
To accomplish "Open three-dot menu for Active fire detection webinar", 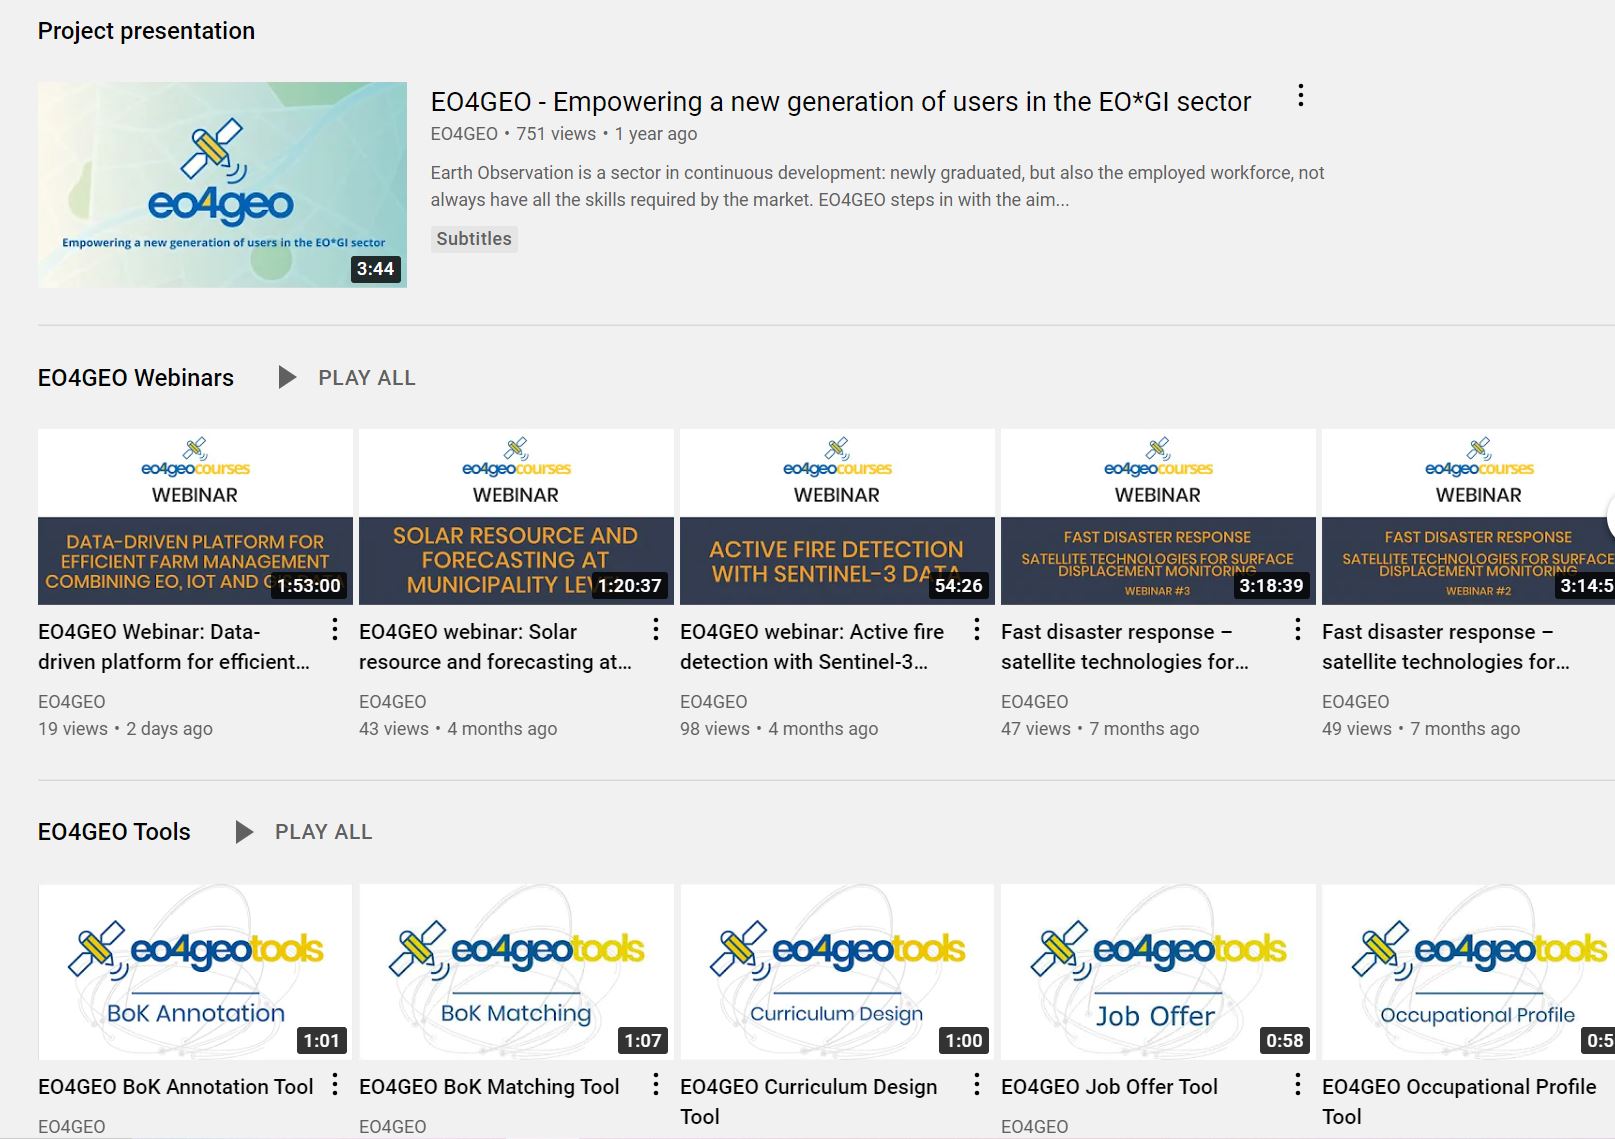I will [977, 629].
